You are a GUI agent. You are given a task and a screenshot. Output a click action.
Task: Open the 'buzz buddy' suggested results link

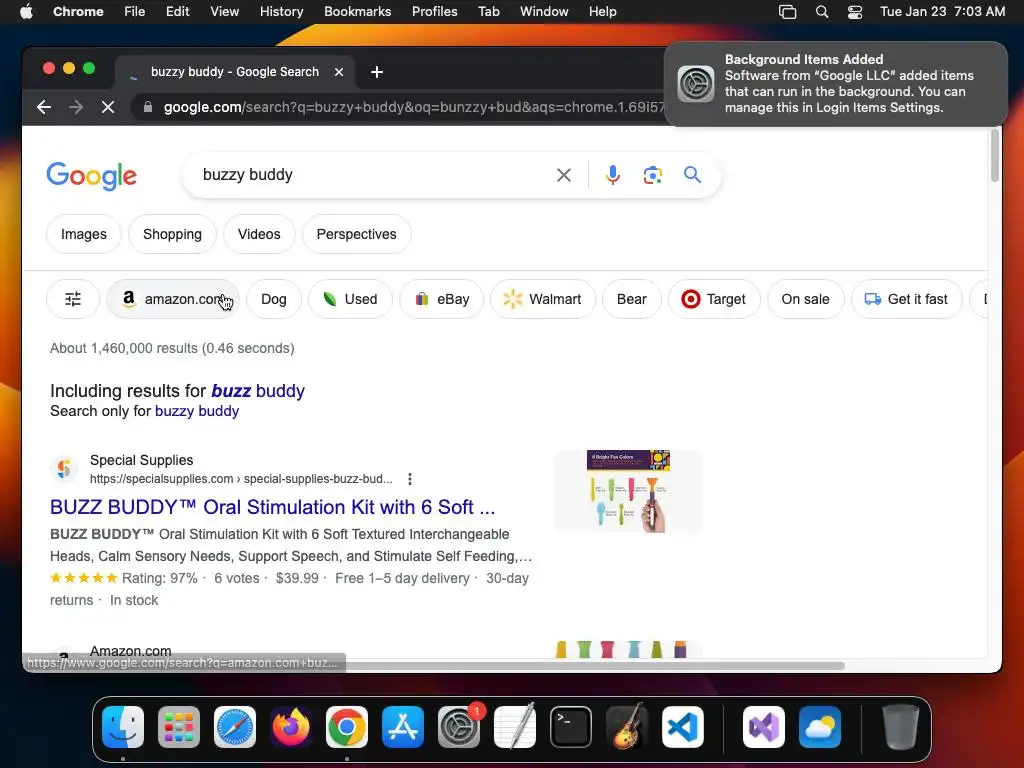coord(258,391)
